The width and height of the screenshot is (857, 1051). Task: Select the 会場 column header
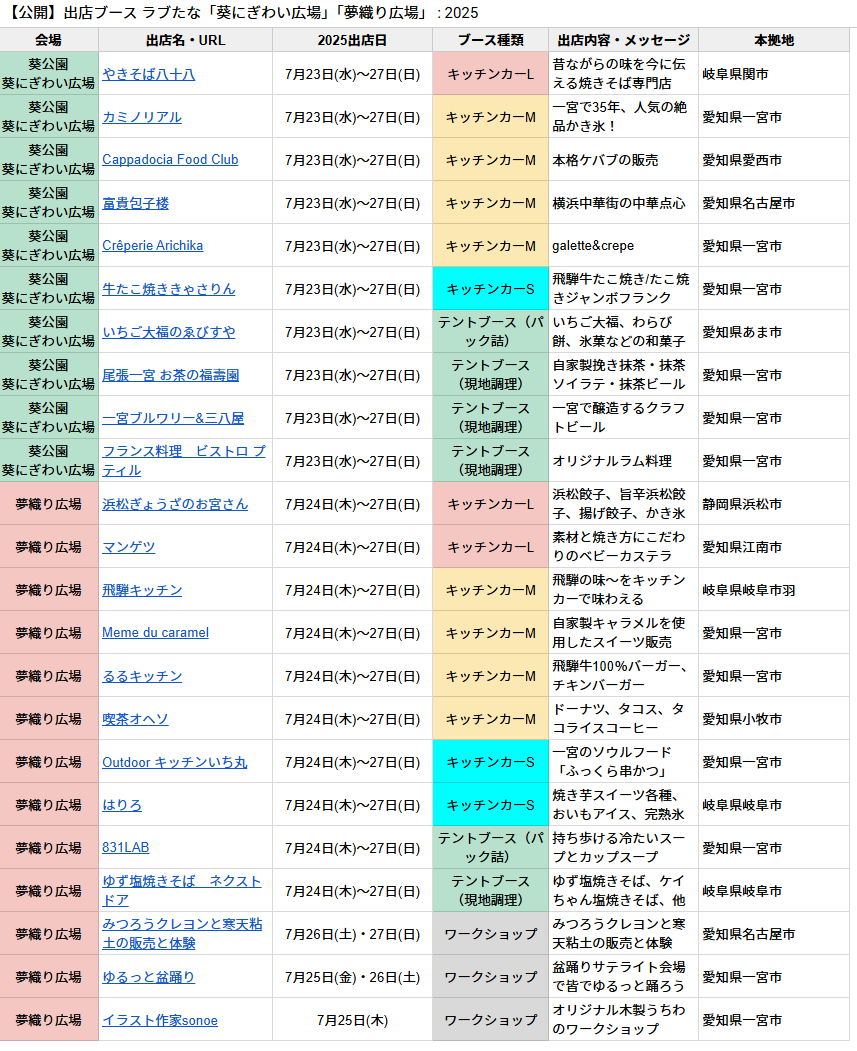point(49,40)
